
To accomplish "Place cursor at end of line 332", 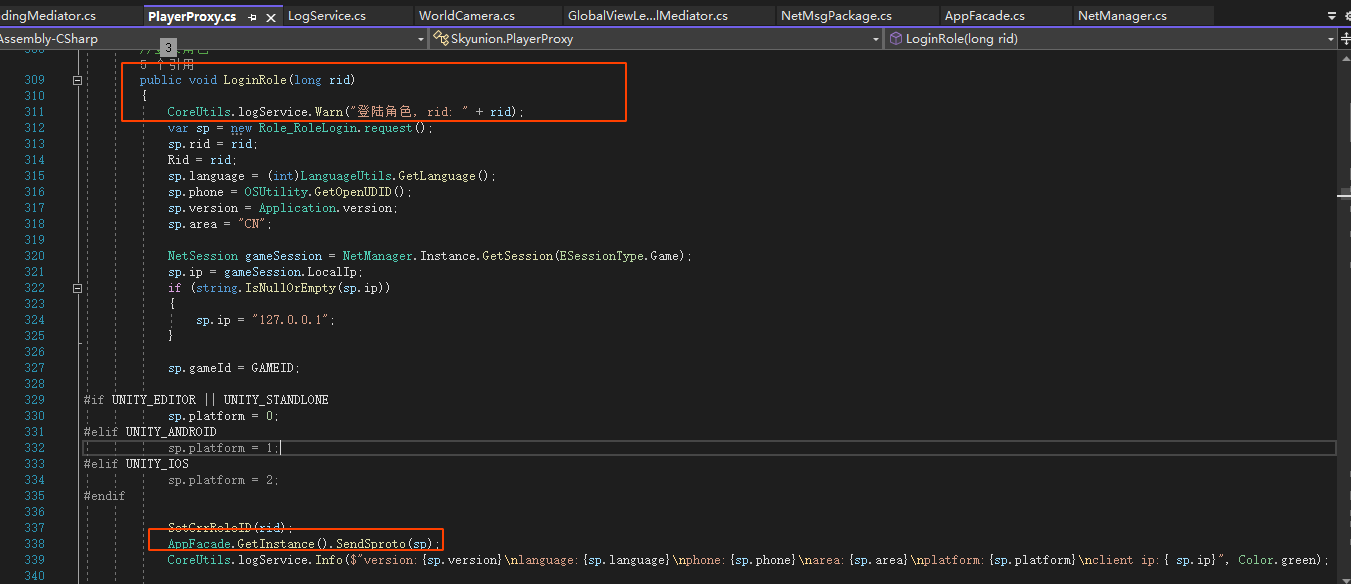I will (x=281, y=448).
